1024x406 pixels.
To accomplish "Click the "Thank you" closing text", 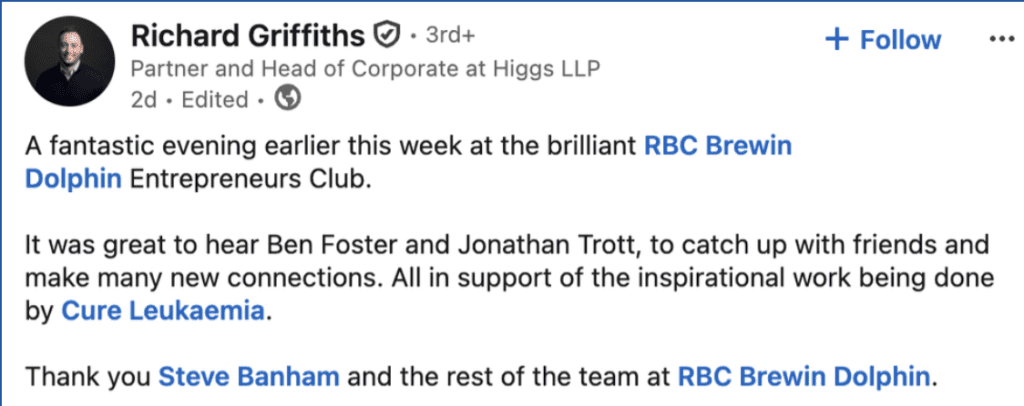I will (86, 378).
